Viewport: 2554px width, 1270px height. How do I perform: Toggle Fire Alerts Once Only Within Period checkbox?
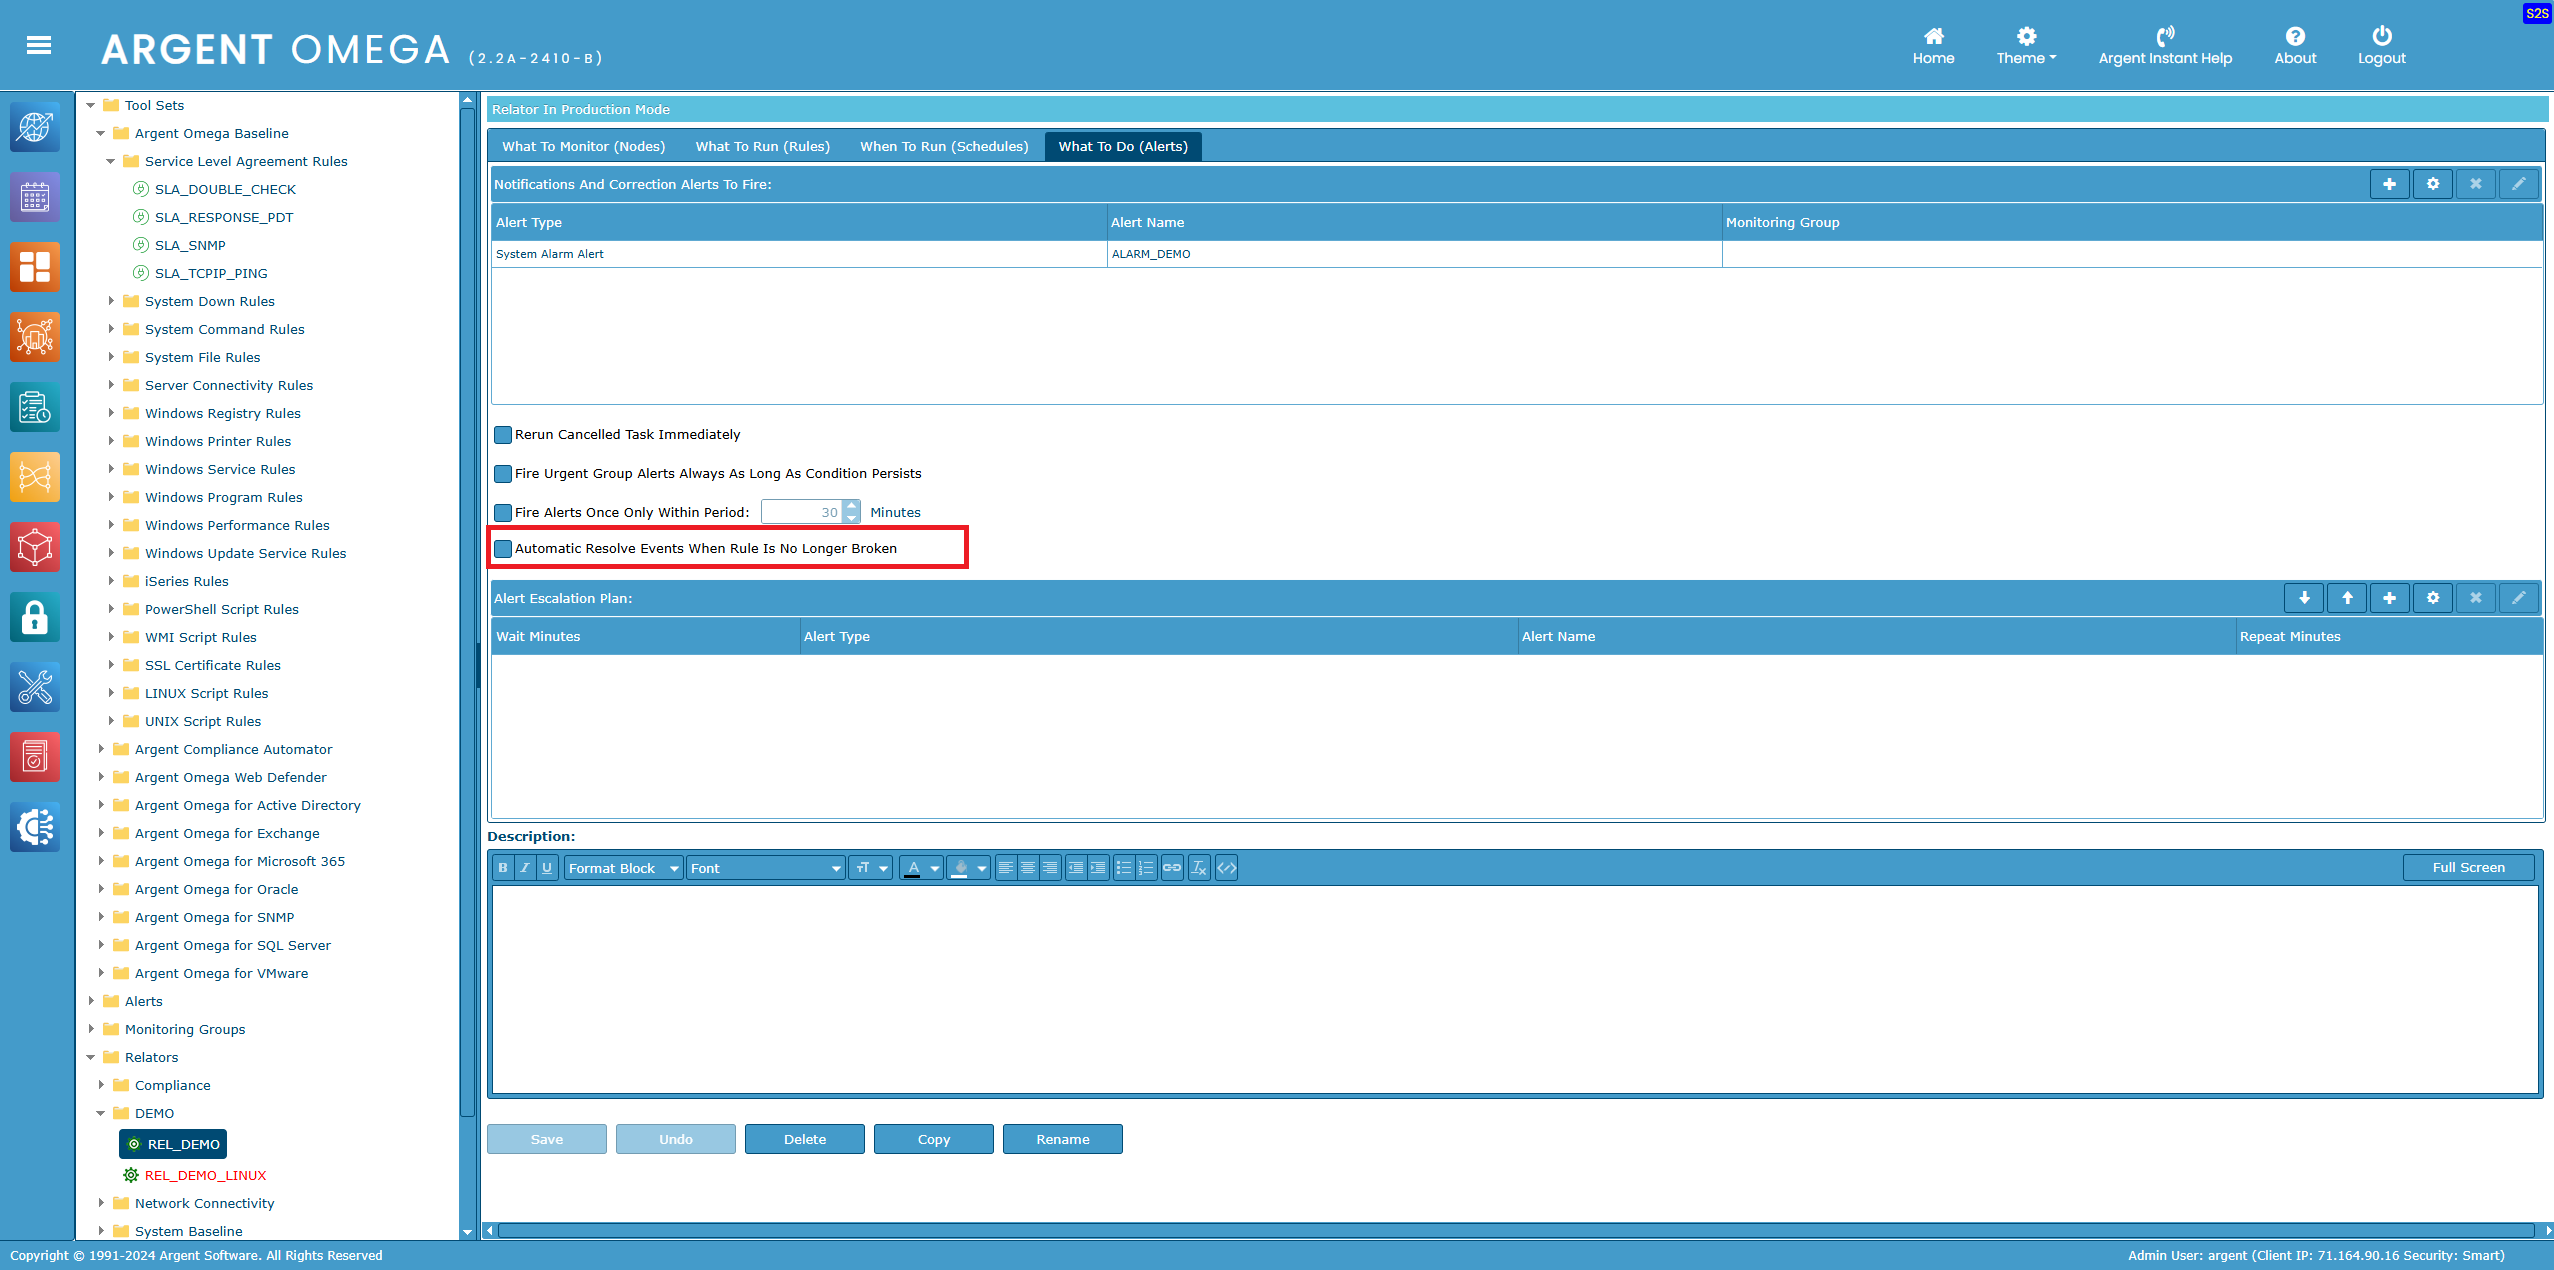point(503,513)
